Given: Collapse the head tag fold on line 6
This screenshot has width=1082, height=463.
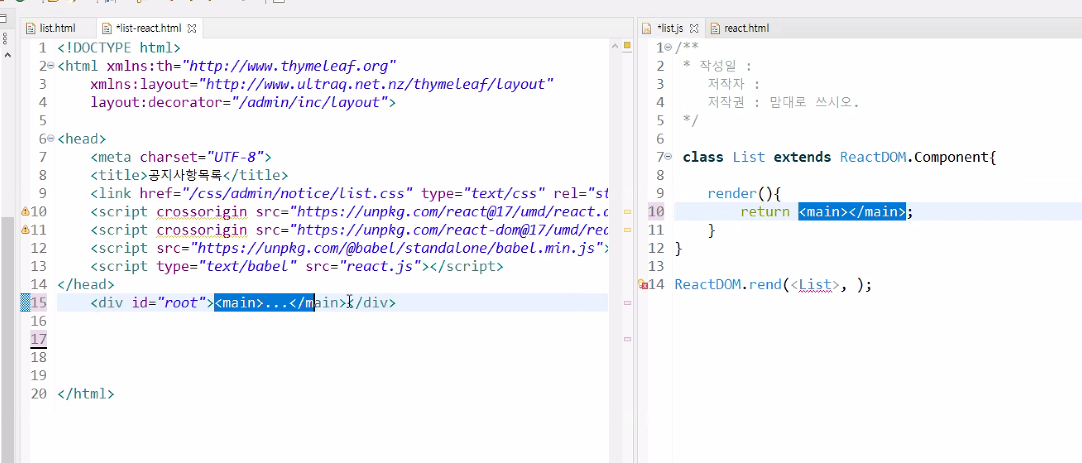Looking at the screenshot, I should coord(51,139).
